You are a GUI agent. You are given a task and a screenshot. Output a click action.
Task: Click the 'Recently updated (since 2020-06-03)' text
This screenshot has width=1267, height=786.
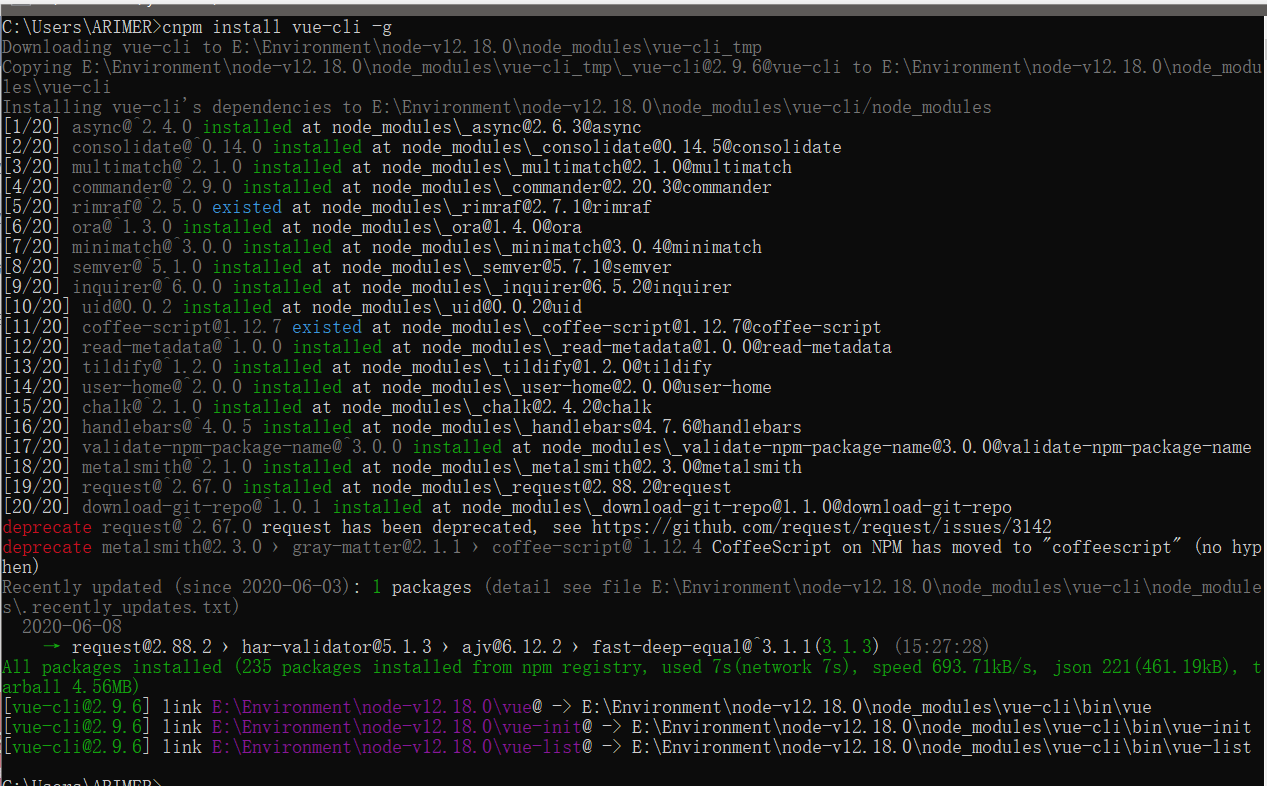click(182, 587)
